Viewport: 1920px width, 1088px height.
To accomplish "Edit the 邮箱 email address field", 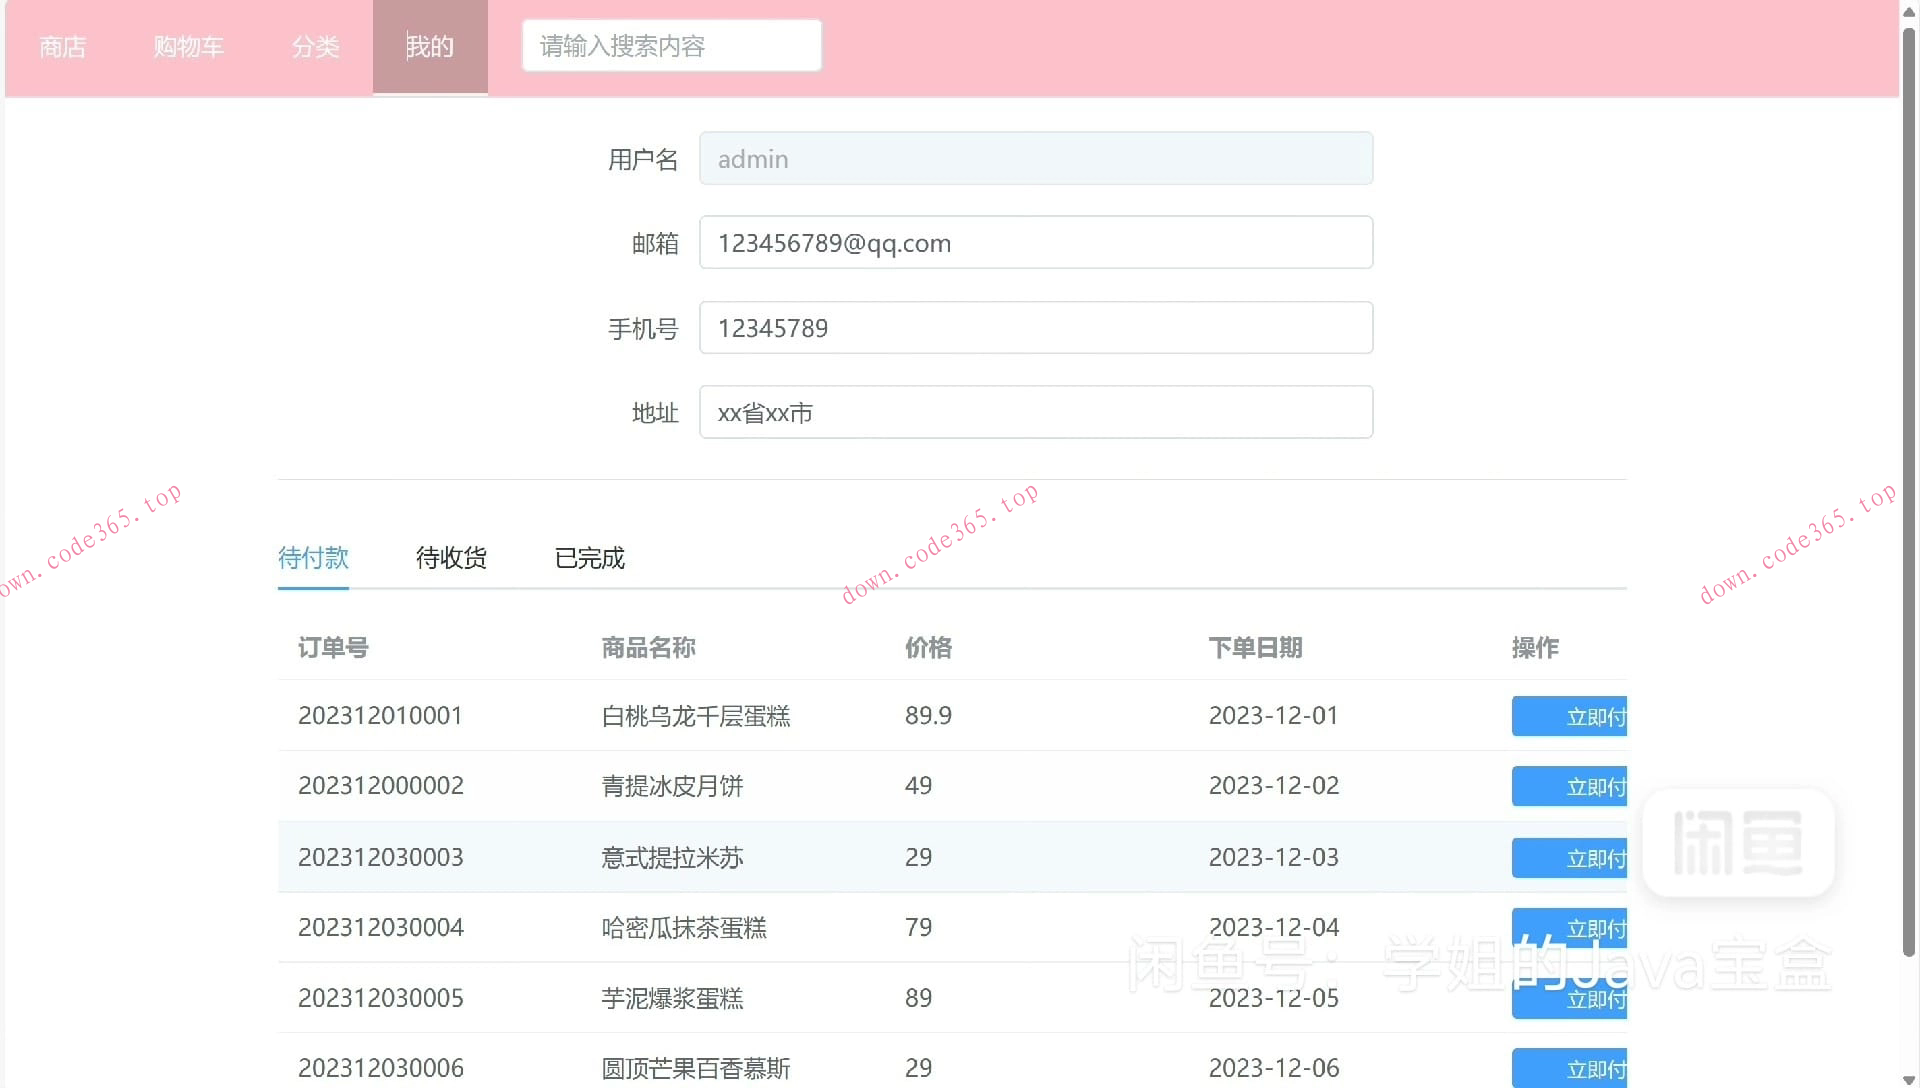I will (1036, 242).
